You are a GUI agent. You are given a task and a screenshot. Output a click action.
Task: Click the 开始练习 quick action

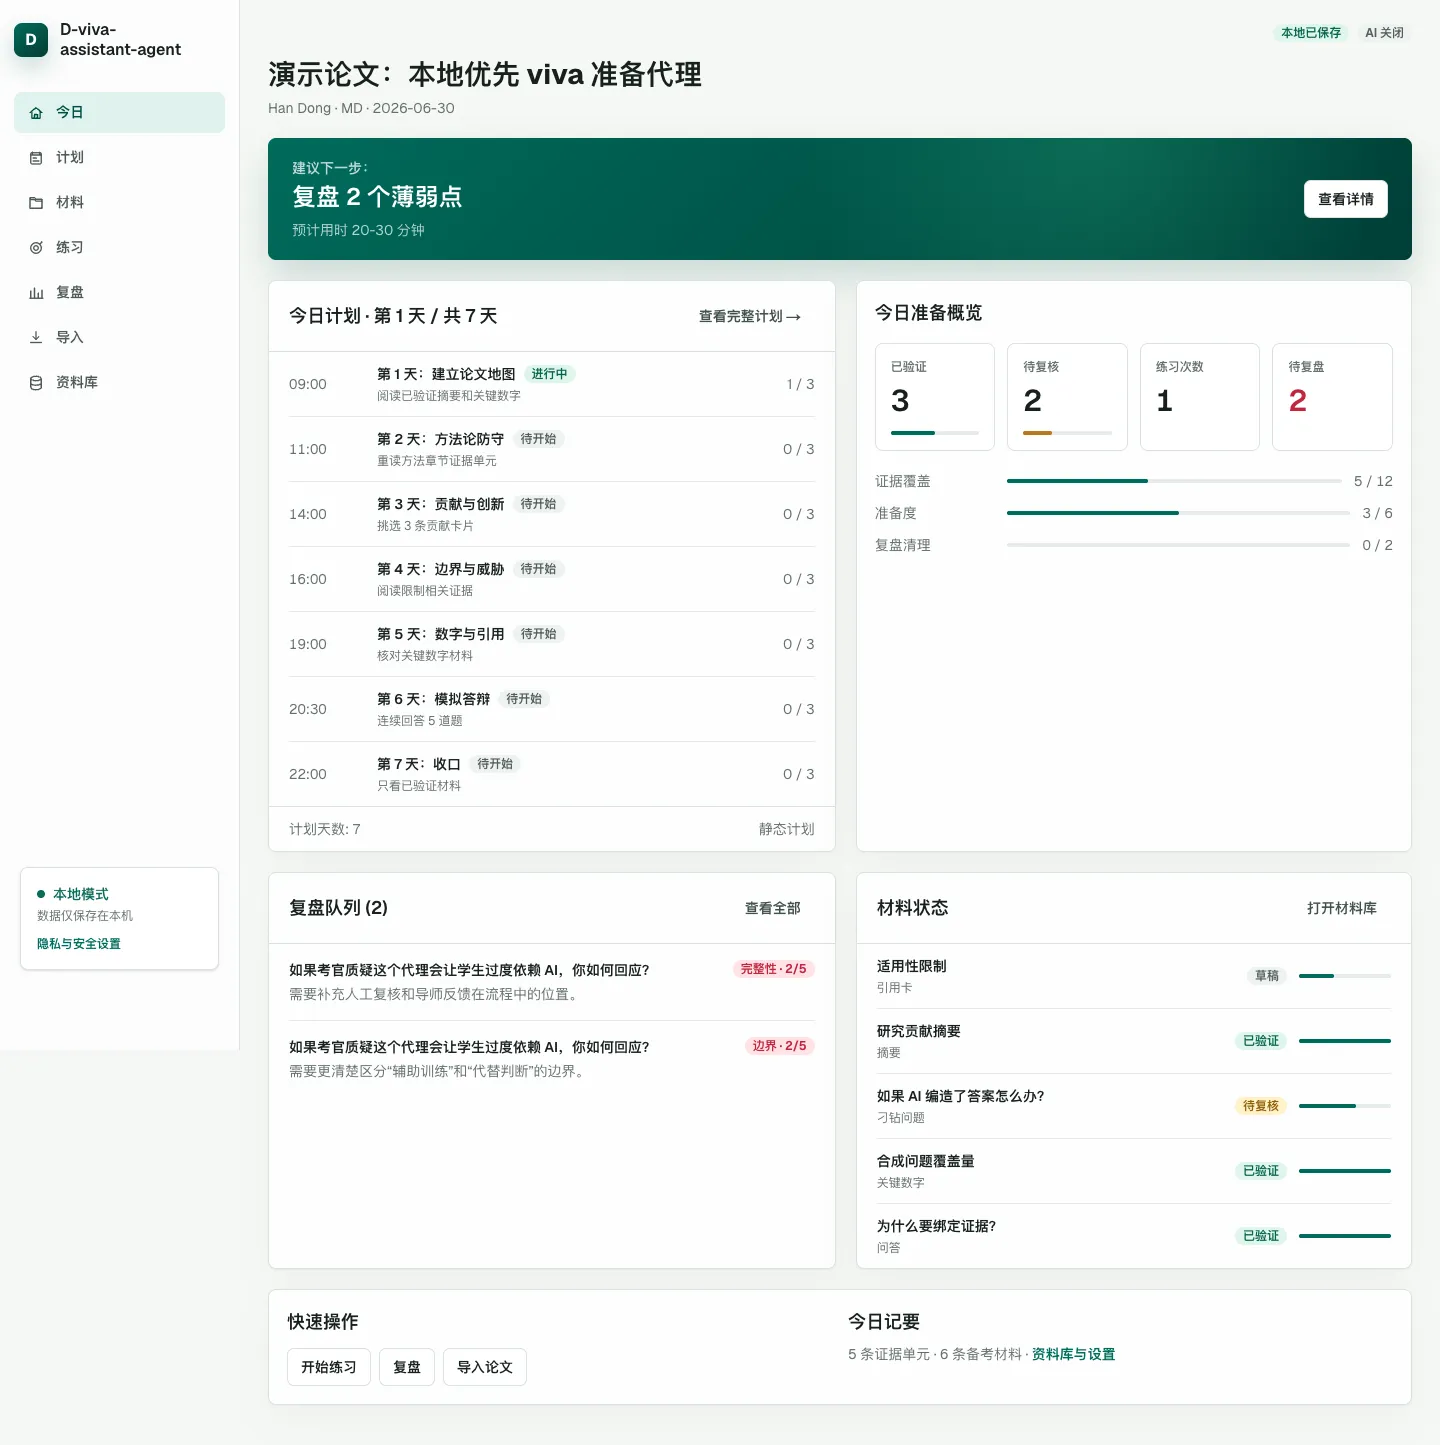pyautogui.click(x=329, y=1367)
